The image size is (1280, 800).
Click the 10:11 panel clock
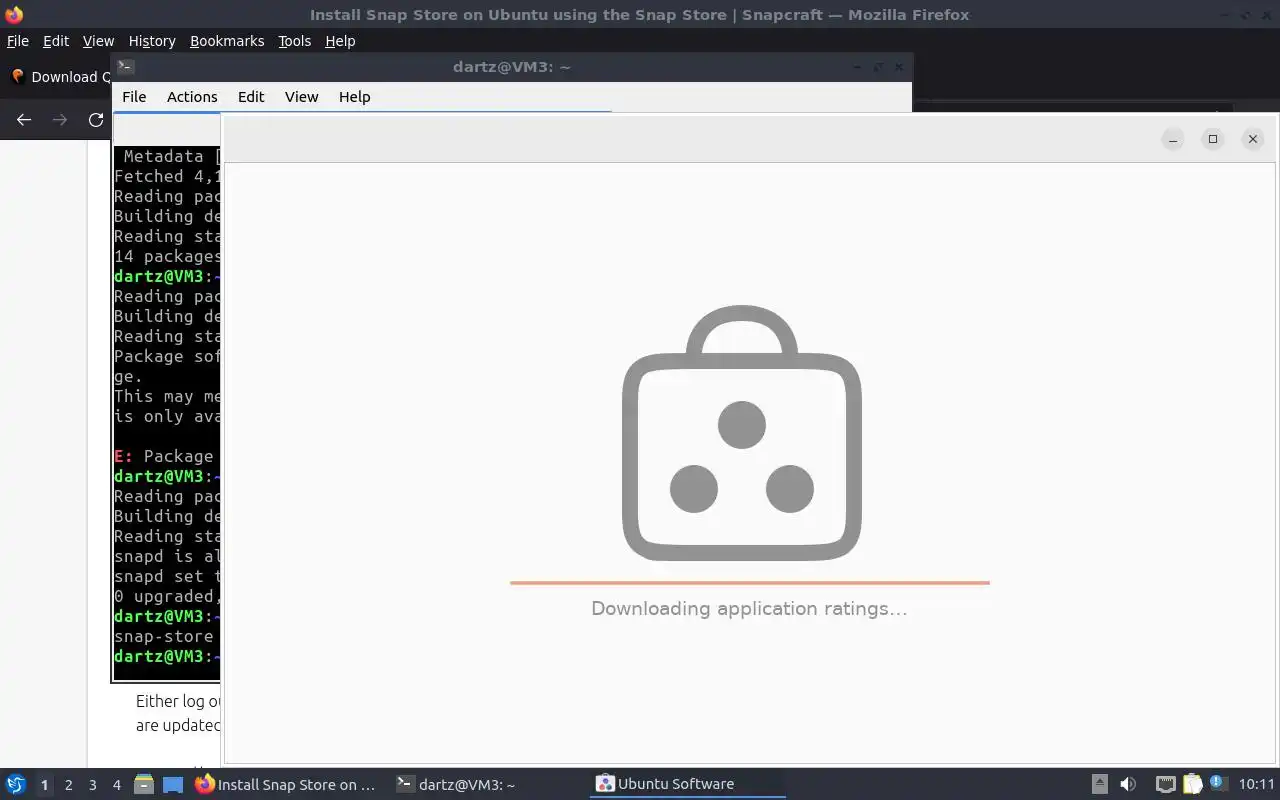tap(1257, 785)
